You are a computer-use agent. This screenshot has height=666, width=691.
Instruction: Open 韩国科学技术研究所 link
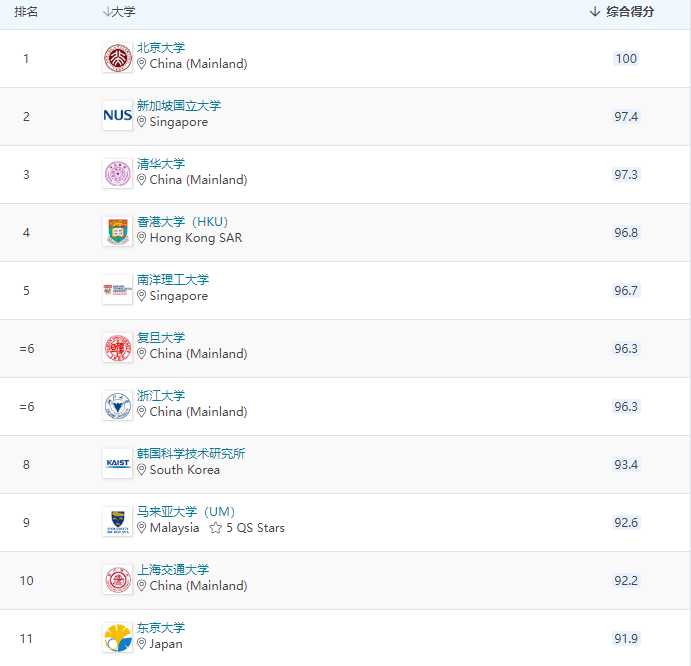pos(190,454)
